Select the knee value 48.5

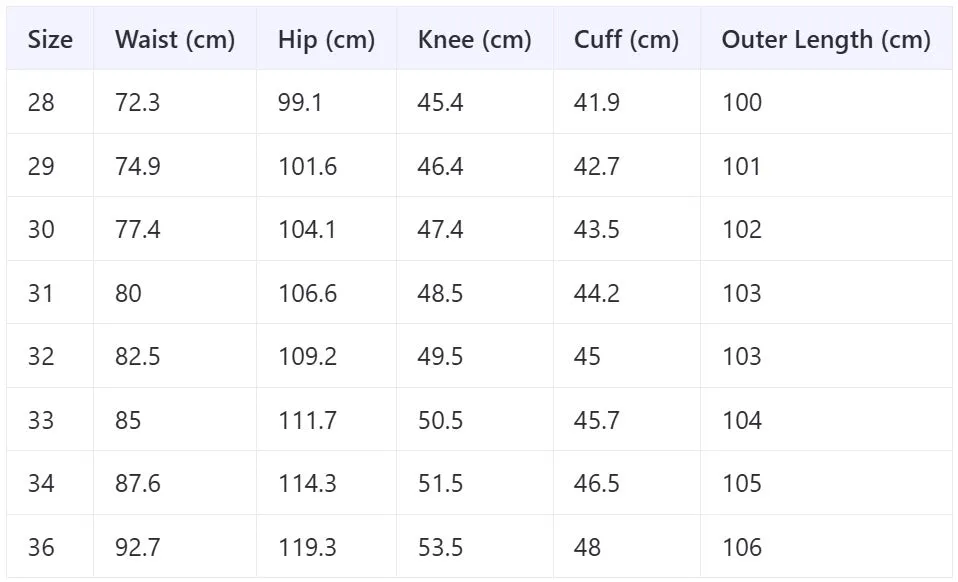pyautogui.click(x=440, y=293)
